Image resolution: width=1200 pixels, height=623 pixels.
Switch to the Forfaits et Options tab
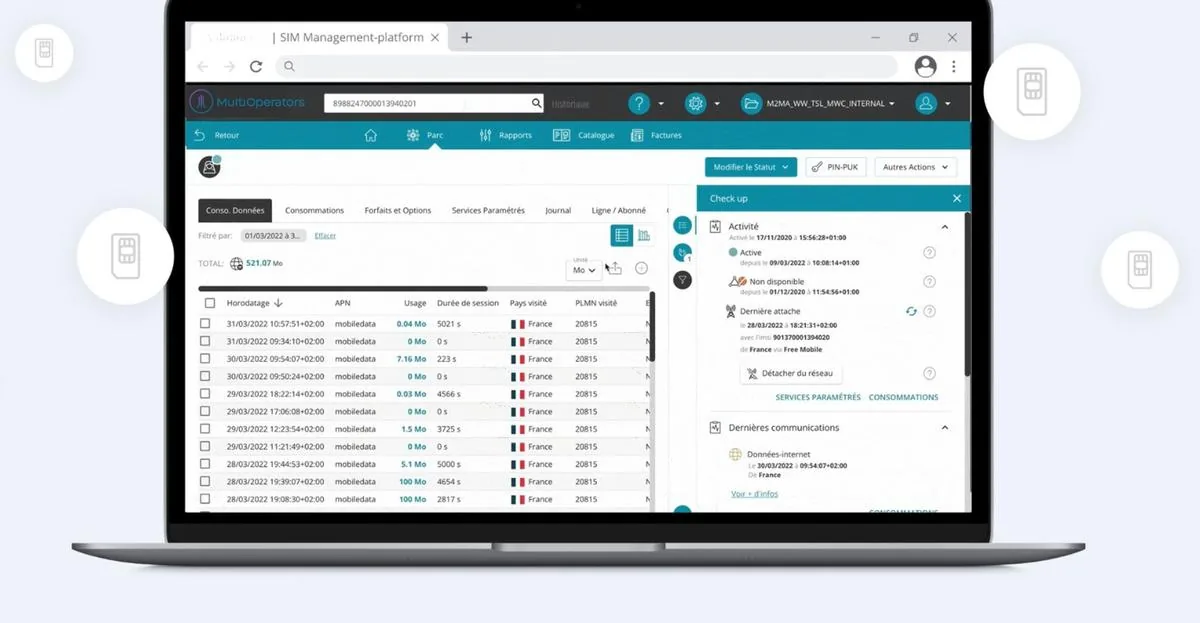click(398, 210)
